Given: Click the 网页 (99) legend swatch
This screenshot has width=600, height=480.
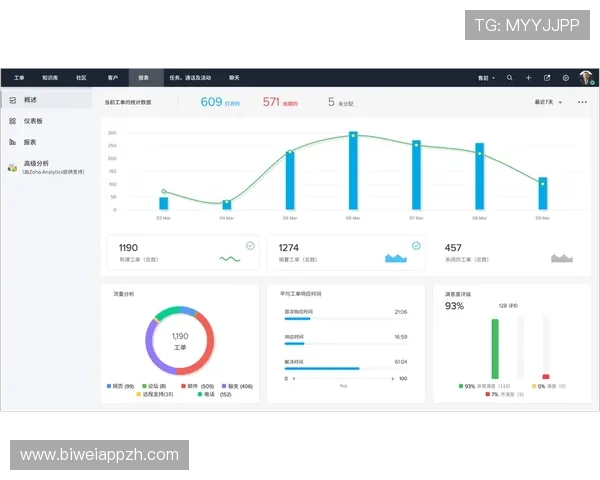Looking at the screenshot, I should pyautogui.click(x=109, y=386).
